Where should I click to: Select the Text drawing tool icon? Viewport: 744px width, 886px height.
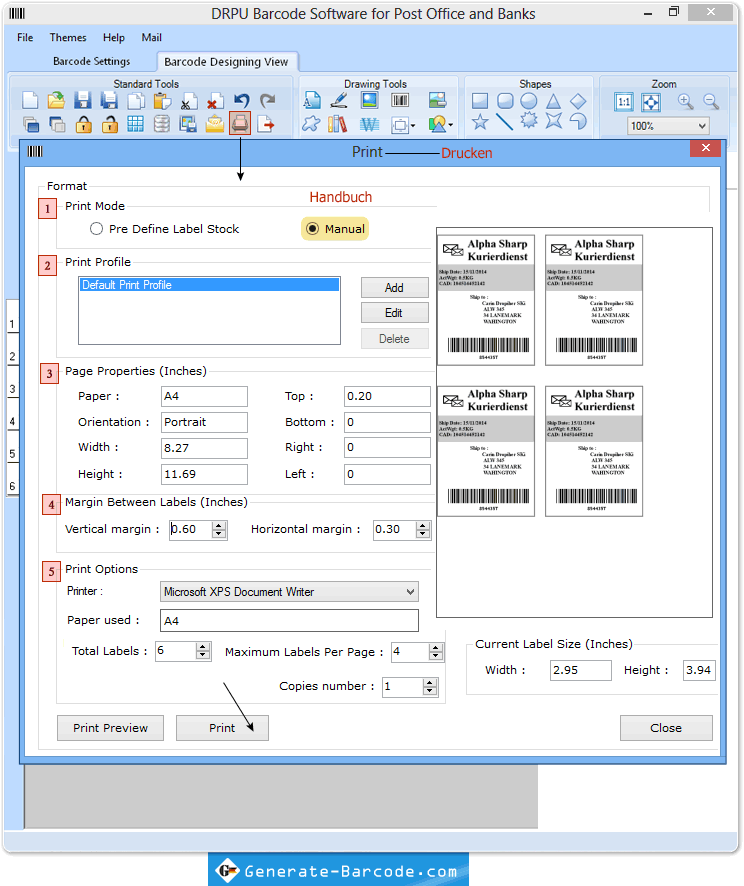[x=312, y=101]
